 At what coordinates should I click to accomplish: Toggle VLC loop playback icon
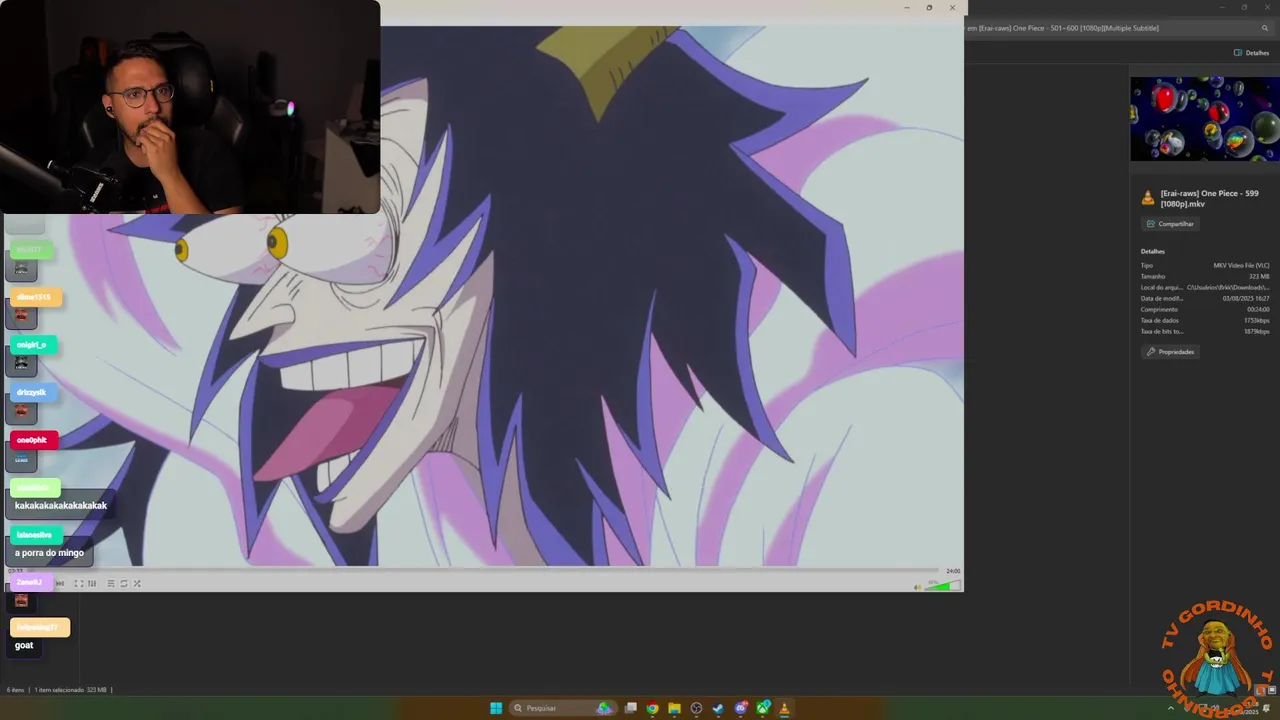[124, 583]
